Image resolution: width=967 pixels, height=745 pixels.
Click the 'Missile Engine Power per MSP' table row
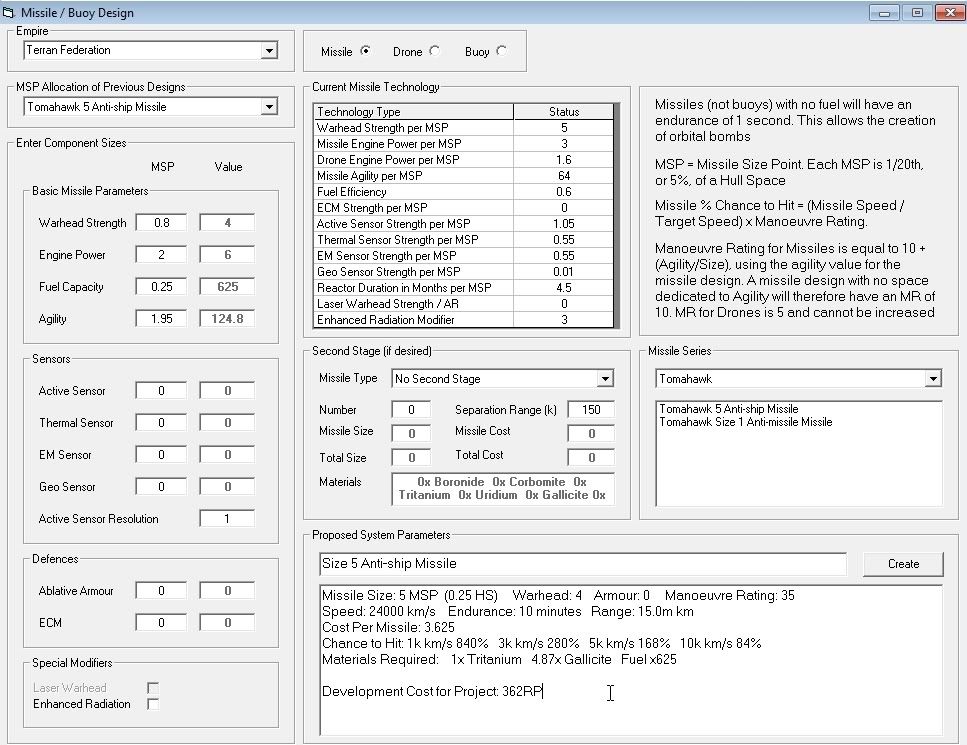(x=464, y=144)
